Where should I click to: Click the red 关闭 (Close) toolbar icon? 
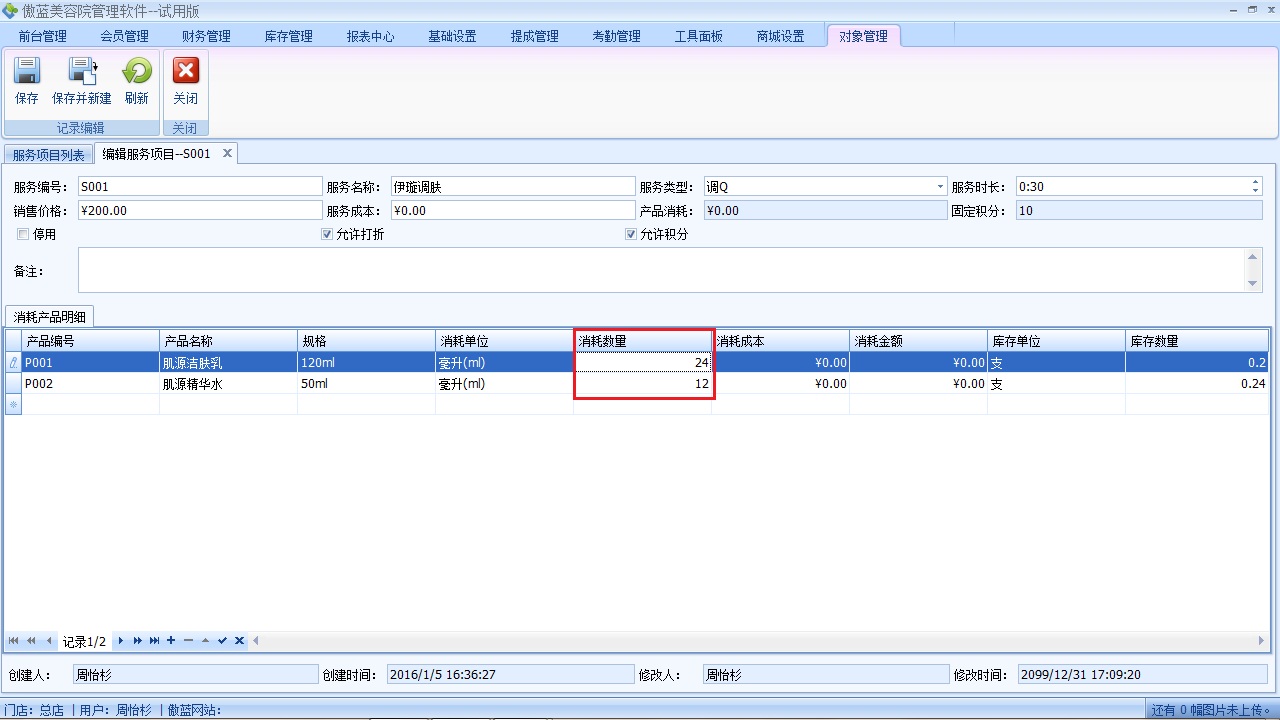click(x=185, y=80)
